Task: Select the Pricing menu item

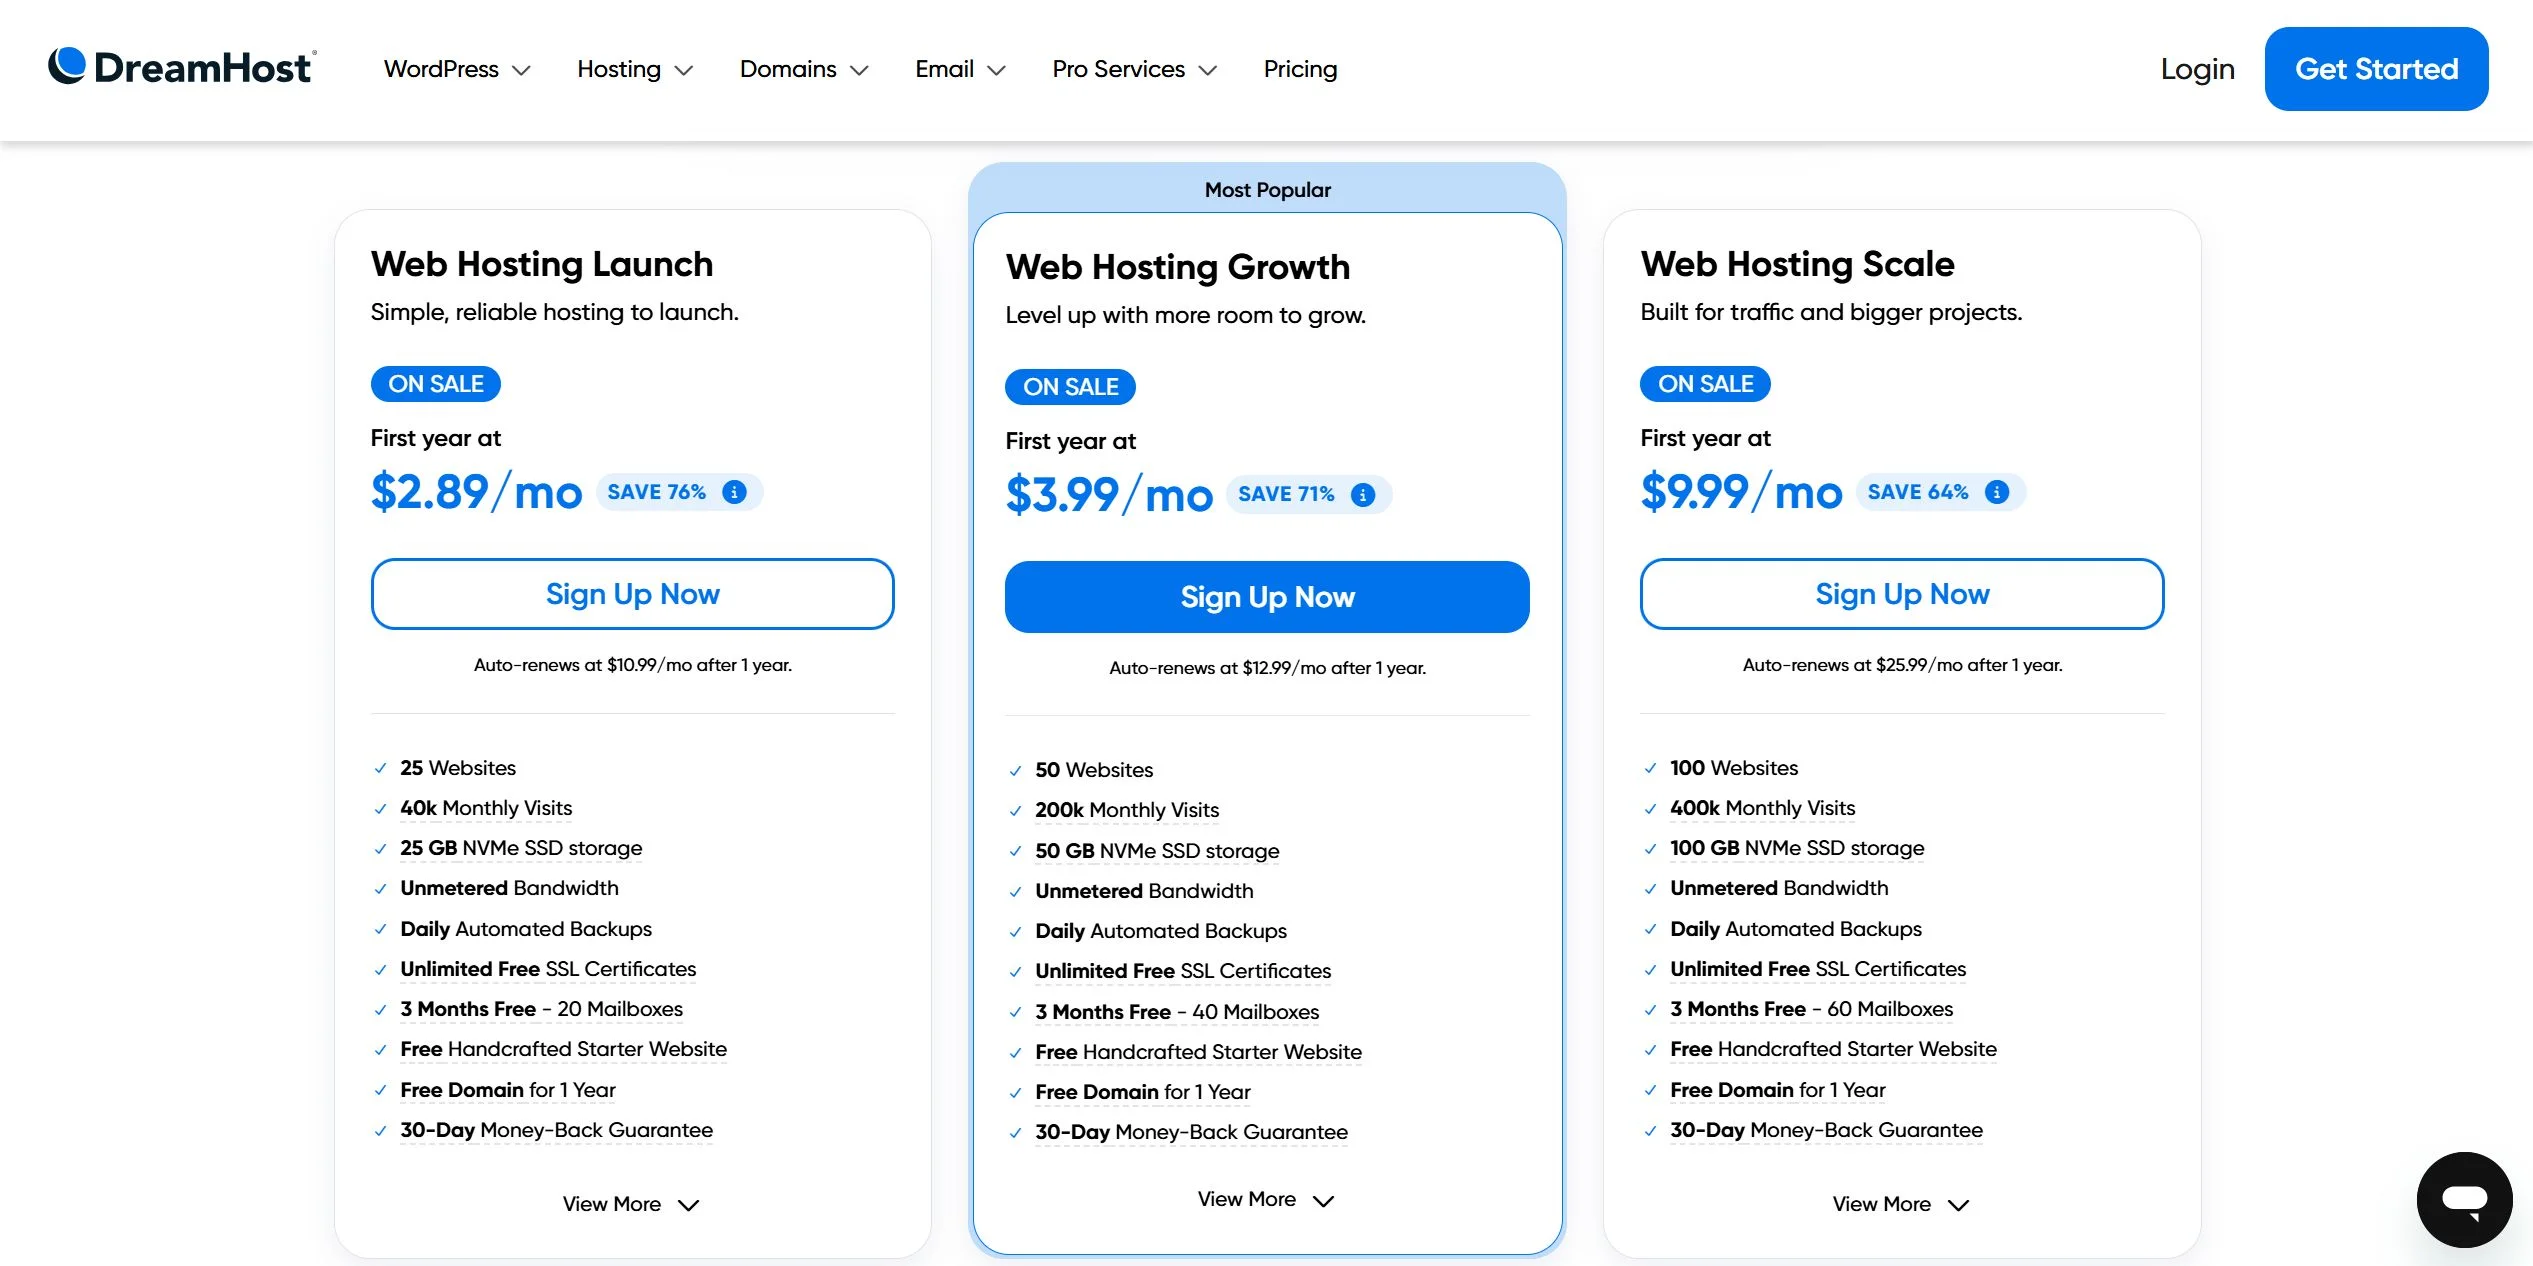Action: (1300, 69)
